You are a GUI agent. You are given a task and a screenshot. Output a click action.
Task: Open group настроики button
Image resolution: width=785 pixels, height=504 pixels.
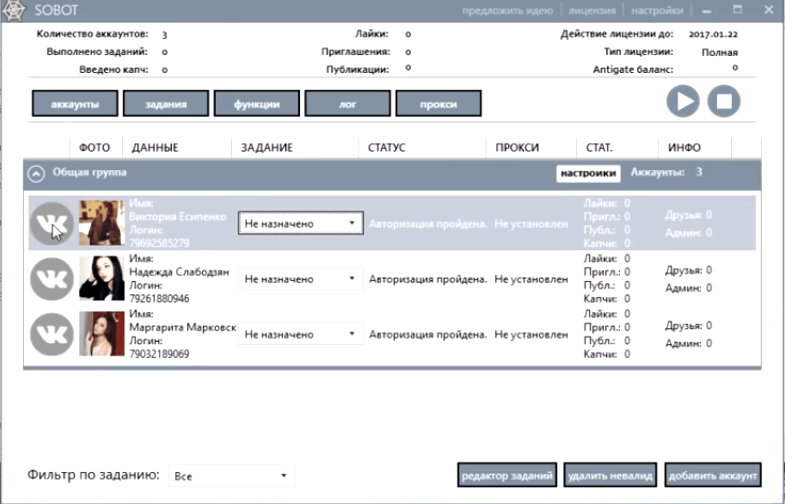pyautogui.click(x=588, y=173)
